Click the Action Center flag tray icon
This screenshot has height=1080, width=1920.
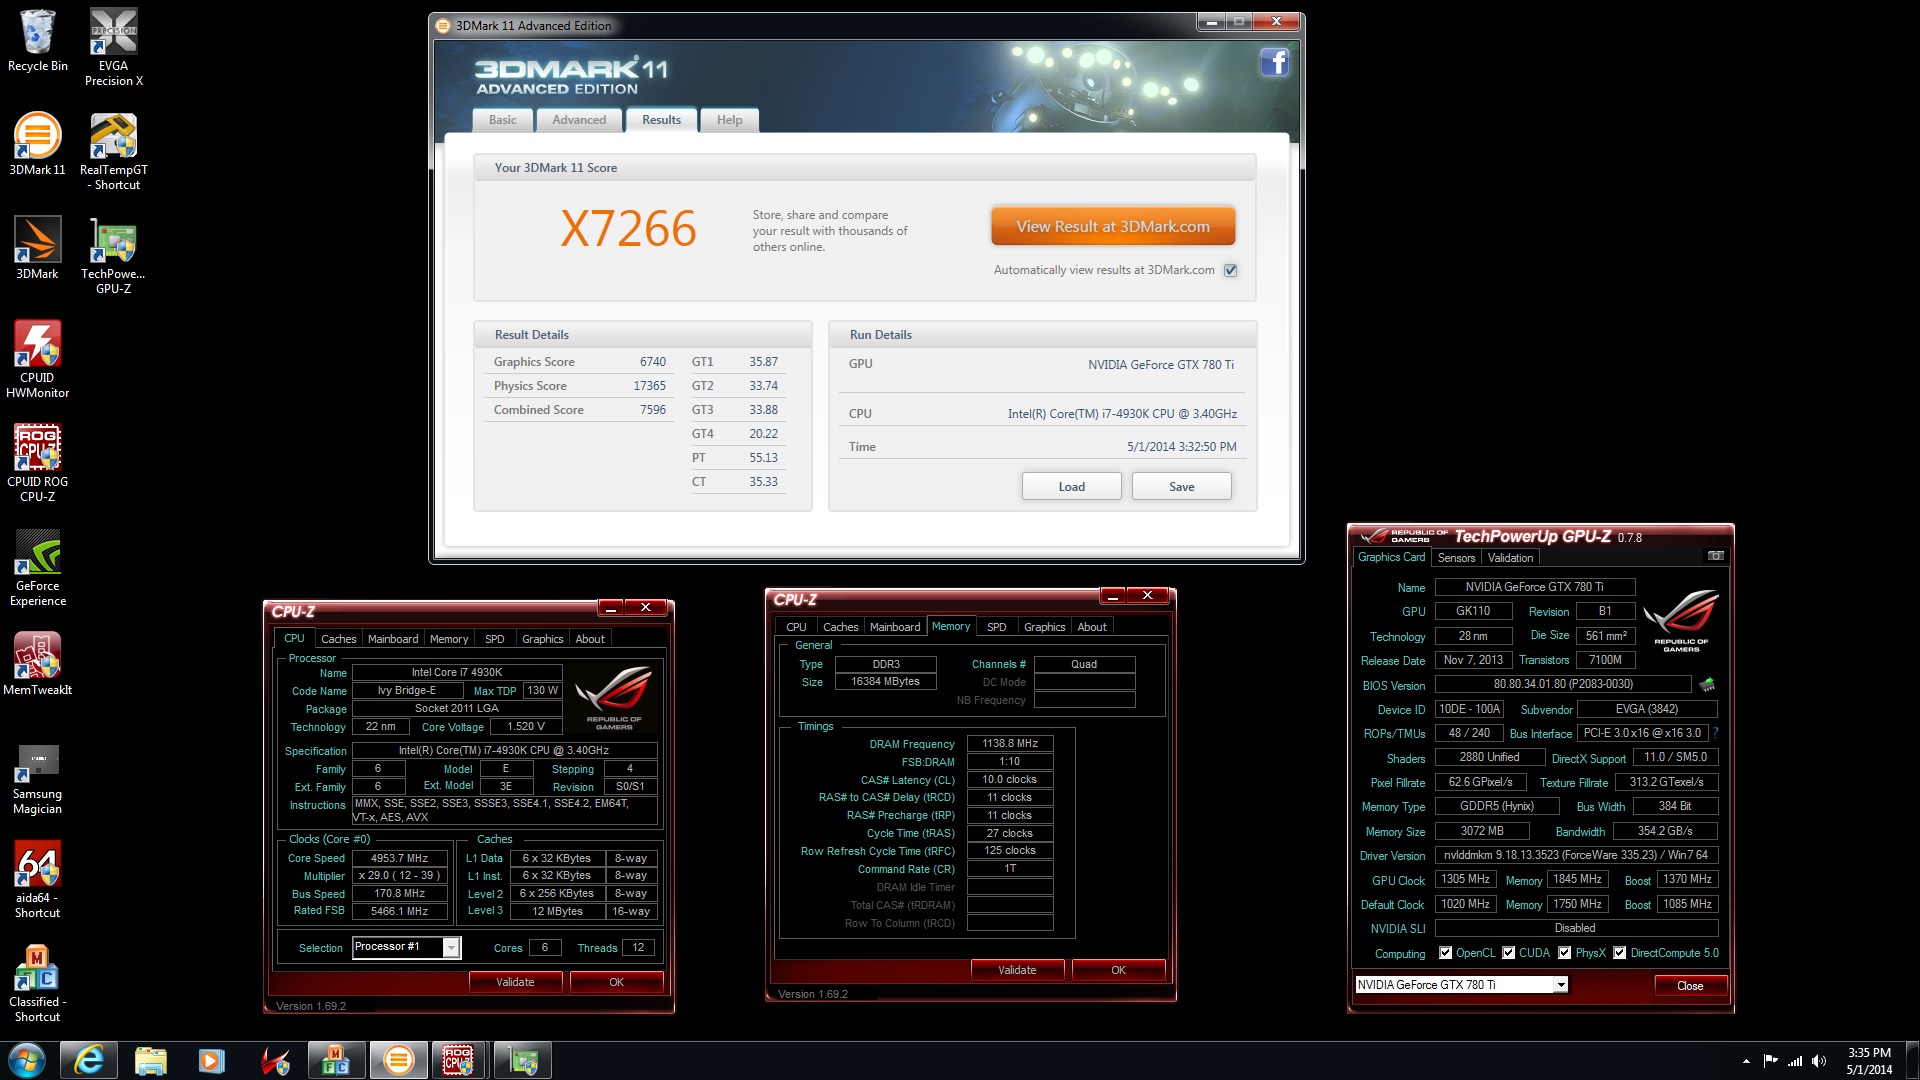1770,1061
